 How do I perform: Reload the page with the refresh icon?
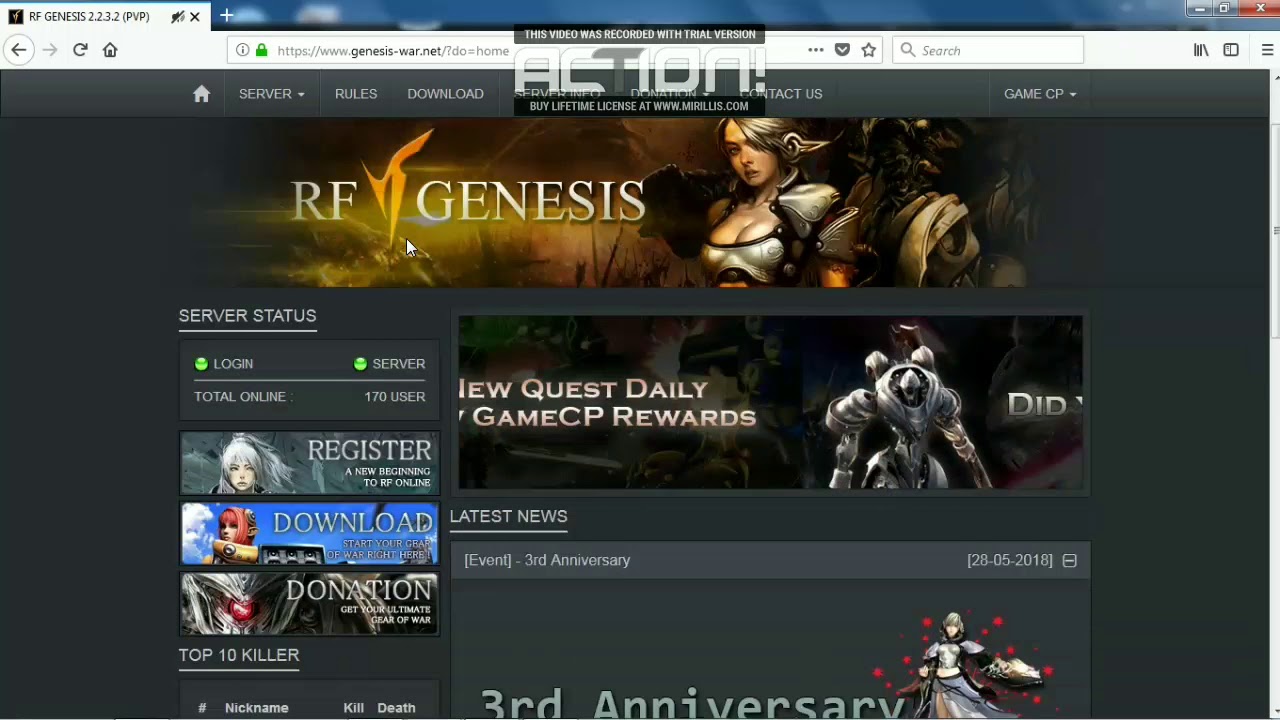pyautogui.click(x=80, y=50)
